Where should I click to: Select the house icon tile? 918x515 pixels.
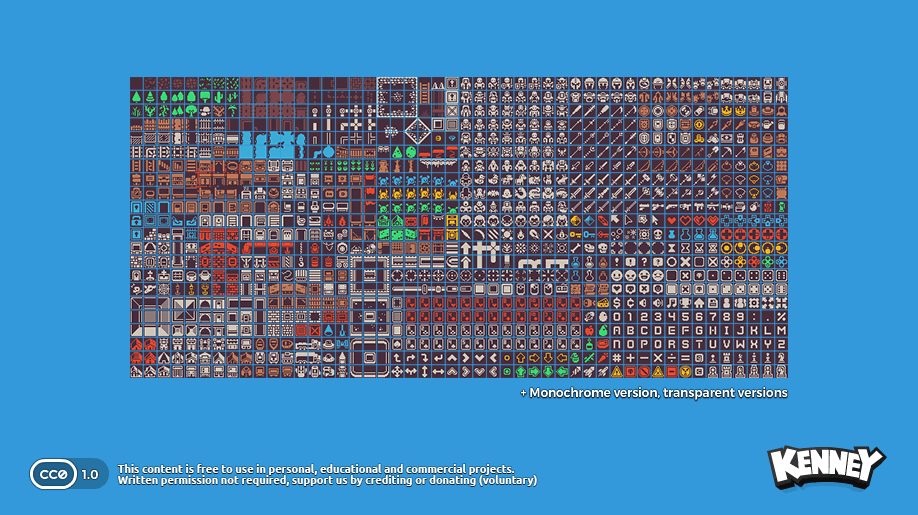(x=699, y=303)
